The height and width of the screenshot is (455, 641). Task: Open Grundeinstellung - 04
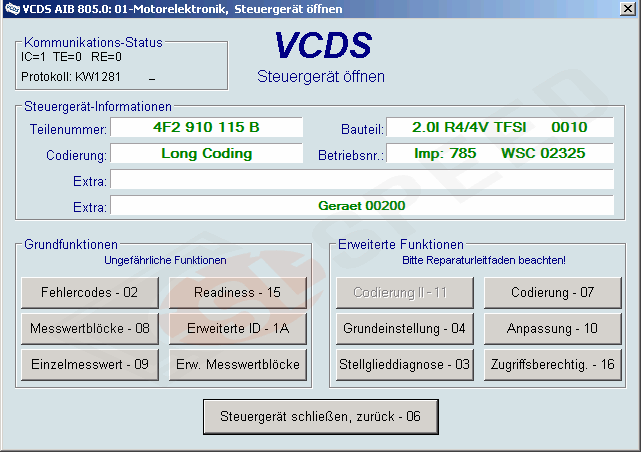point(405,329)
